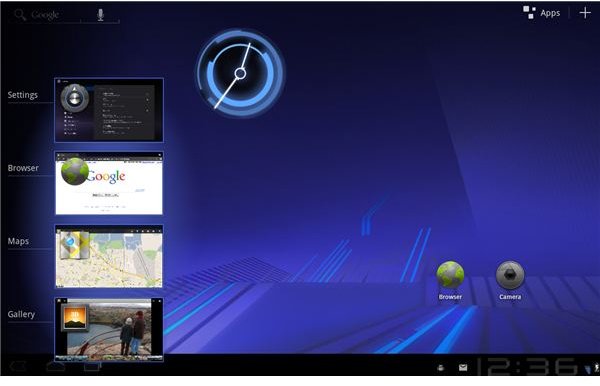Tap the Back arrow in system bar
The width and height of the screenshot is (600, 386).
[18, 366]
